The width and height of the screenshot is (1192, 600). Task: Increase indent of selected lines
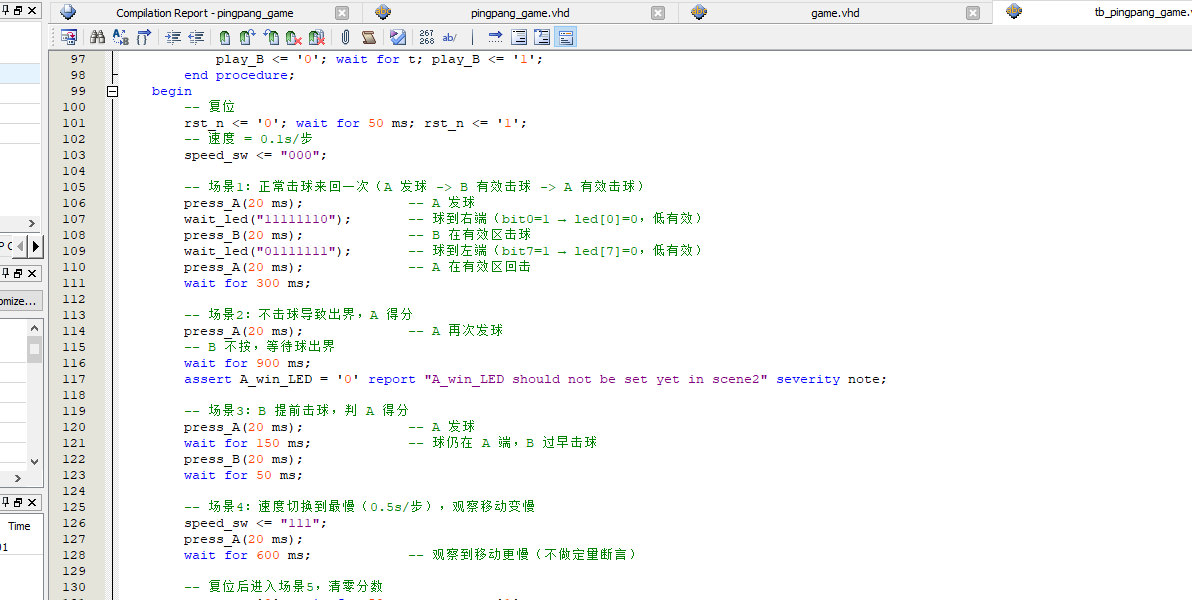[173, 37]
